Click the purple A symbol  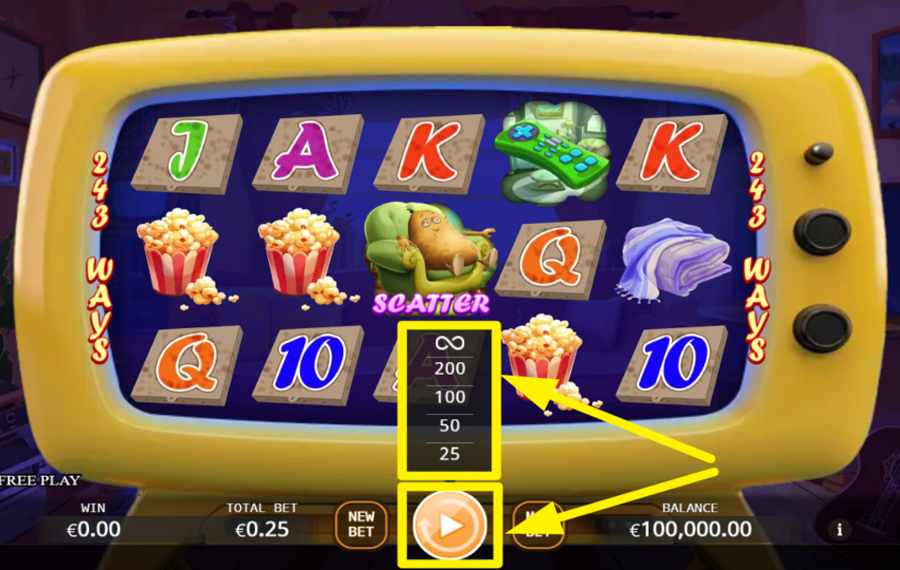coord(308,152)
